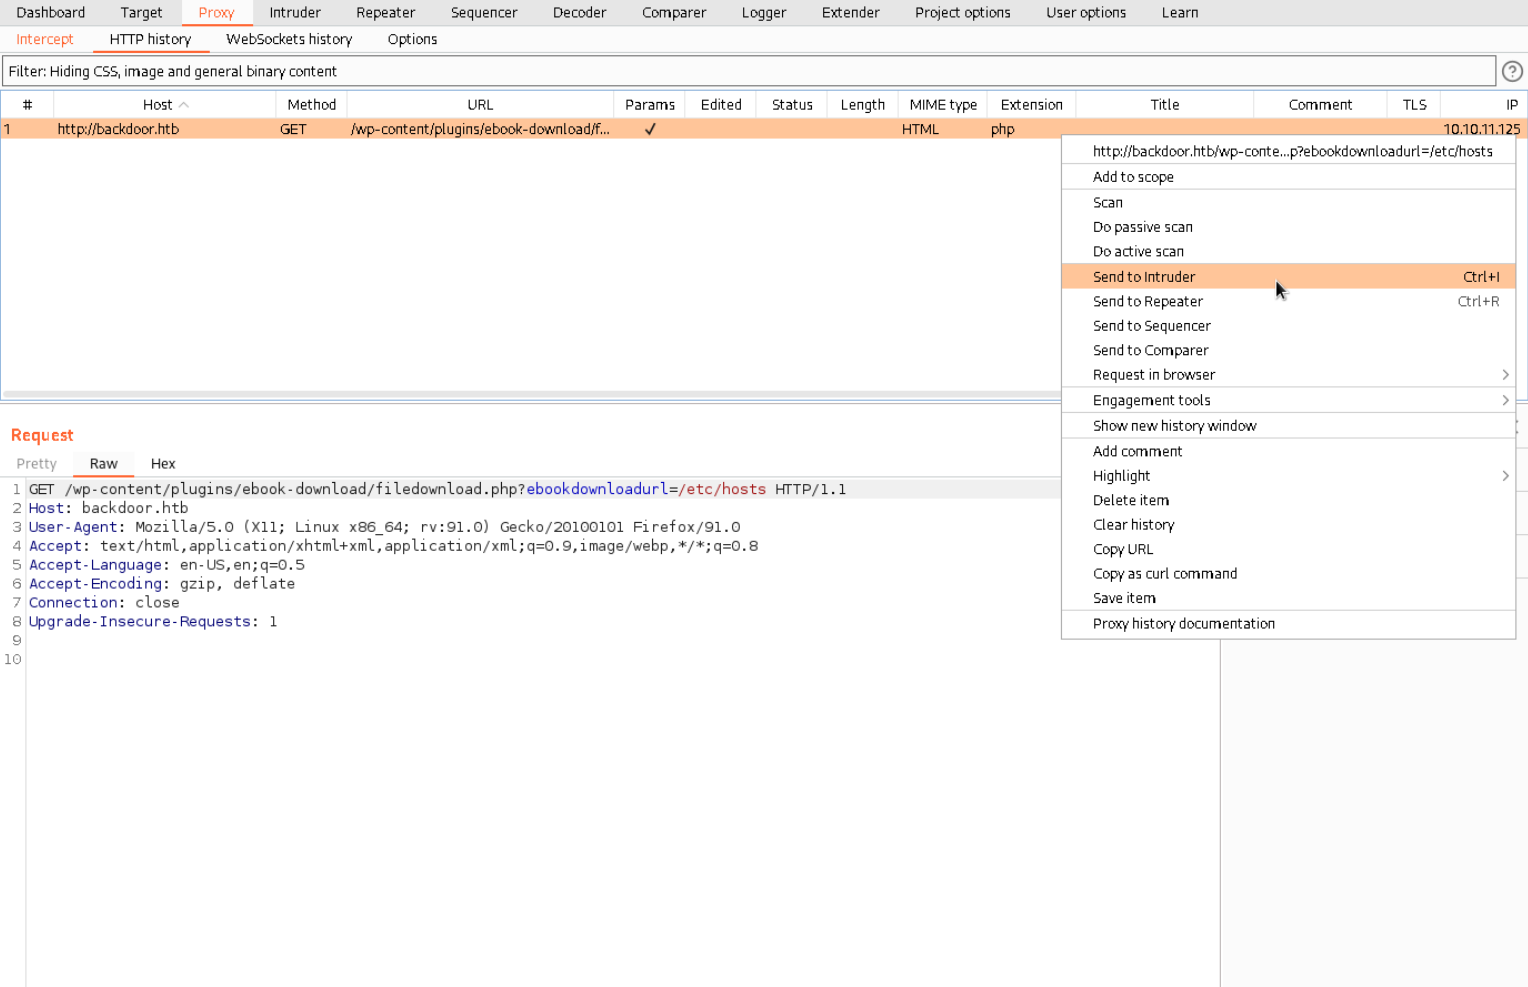
Task: Choose Clear history entry
Action: [x=1288, y=525]
